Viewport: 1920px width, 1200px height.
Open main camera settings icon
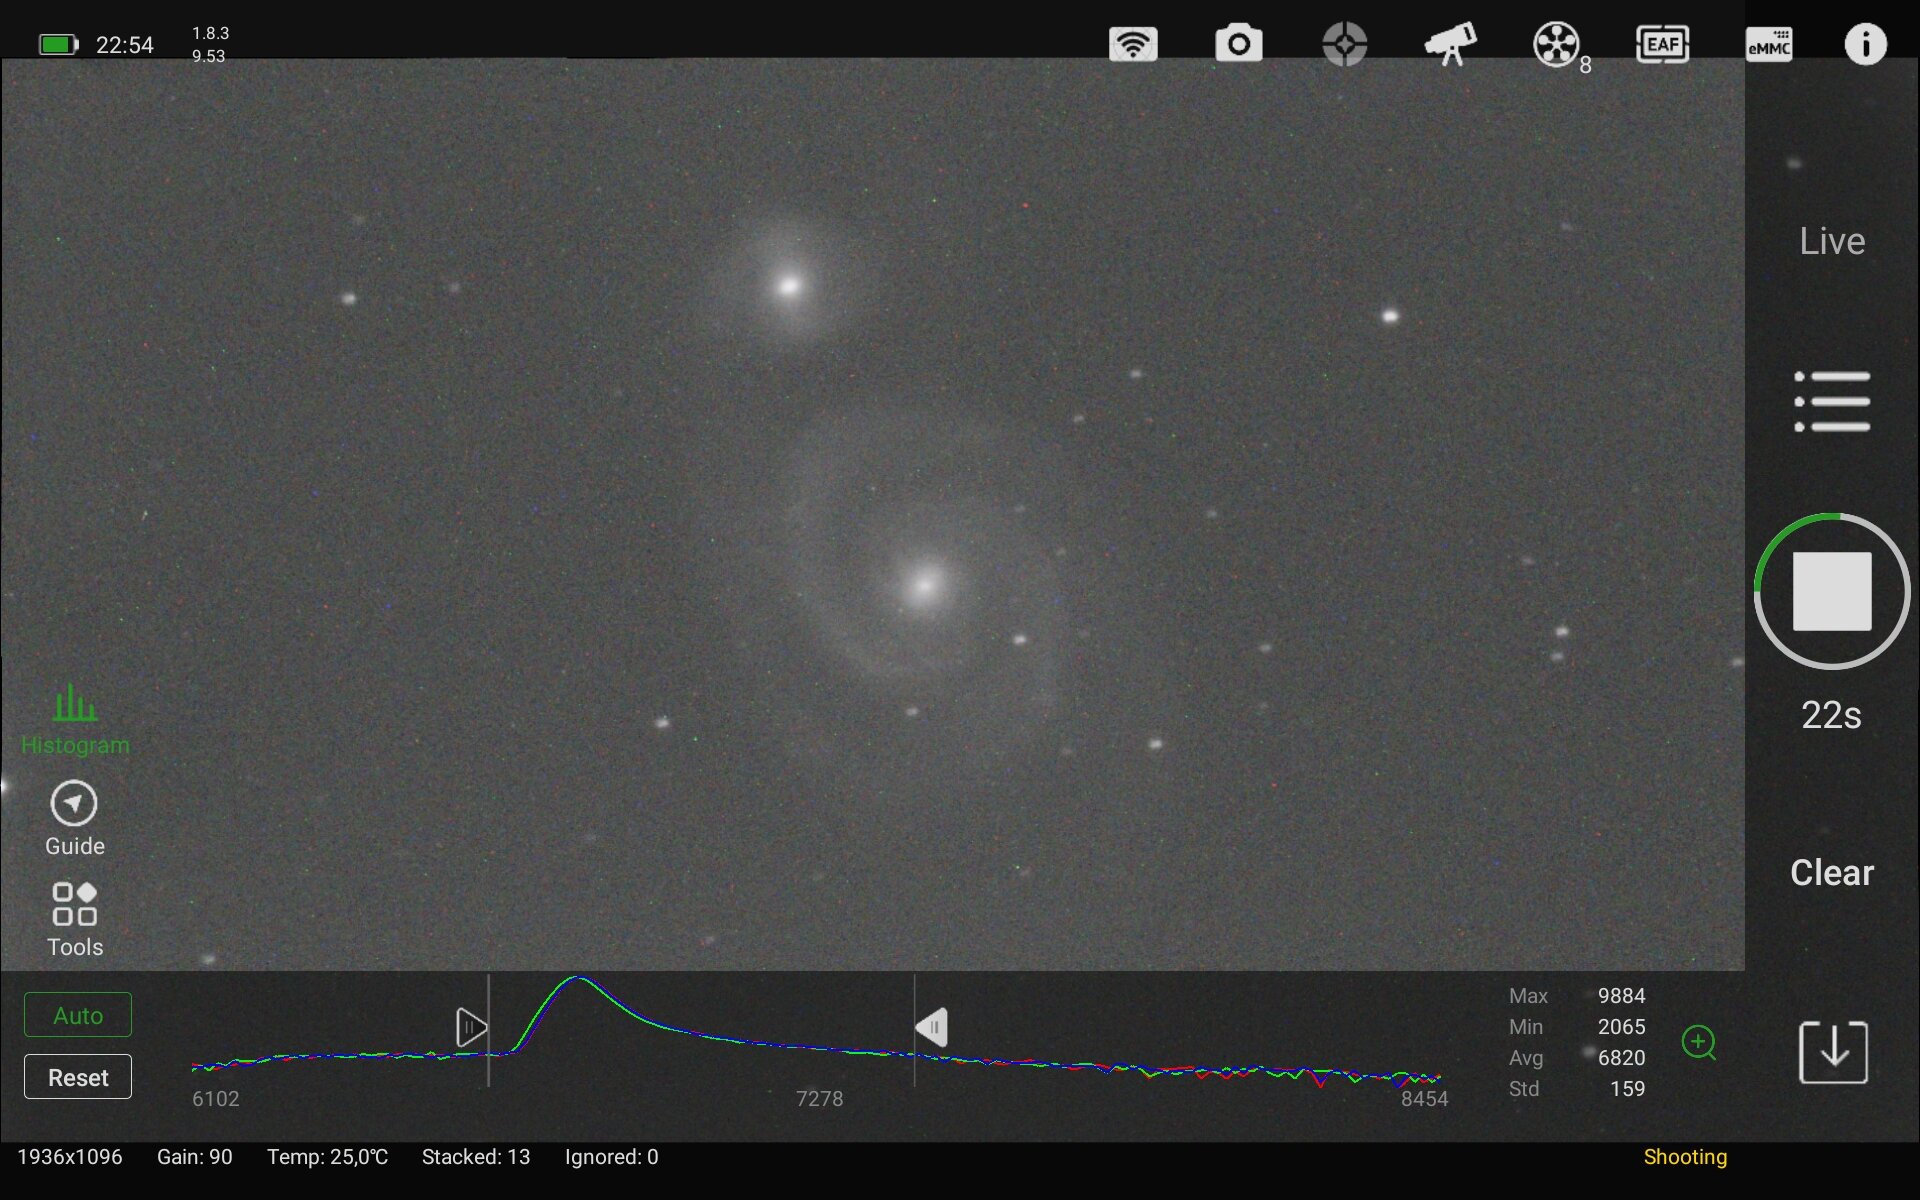pos(1238,45)
